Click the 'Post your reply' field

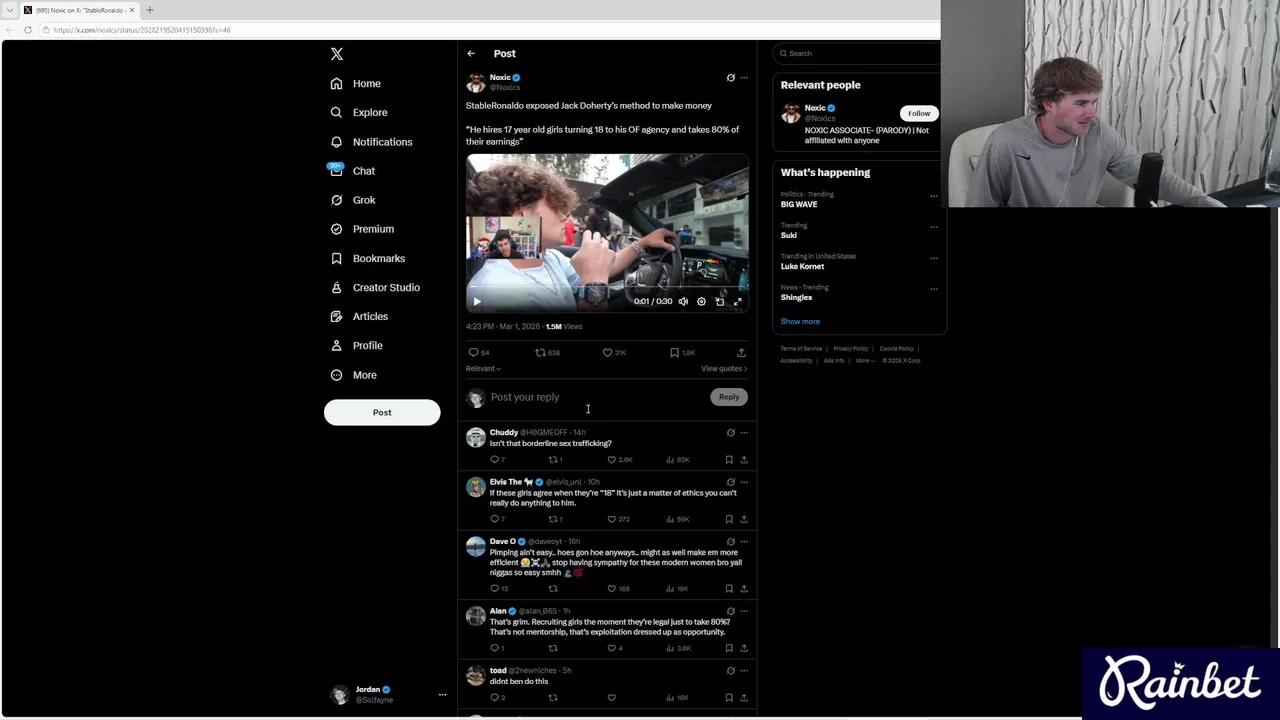[x=597, y=397]
